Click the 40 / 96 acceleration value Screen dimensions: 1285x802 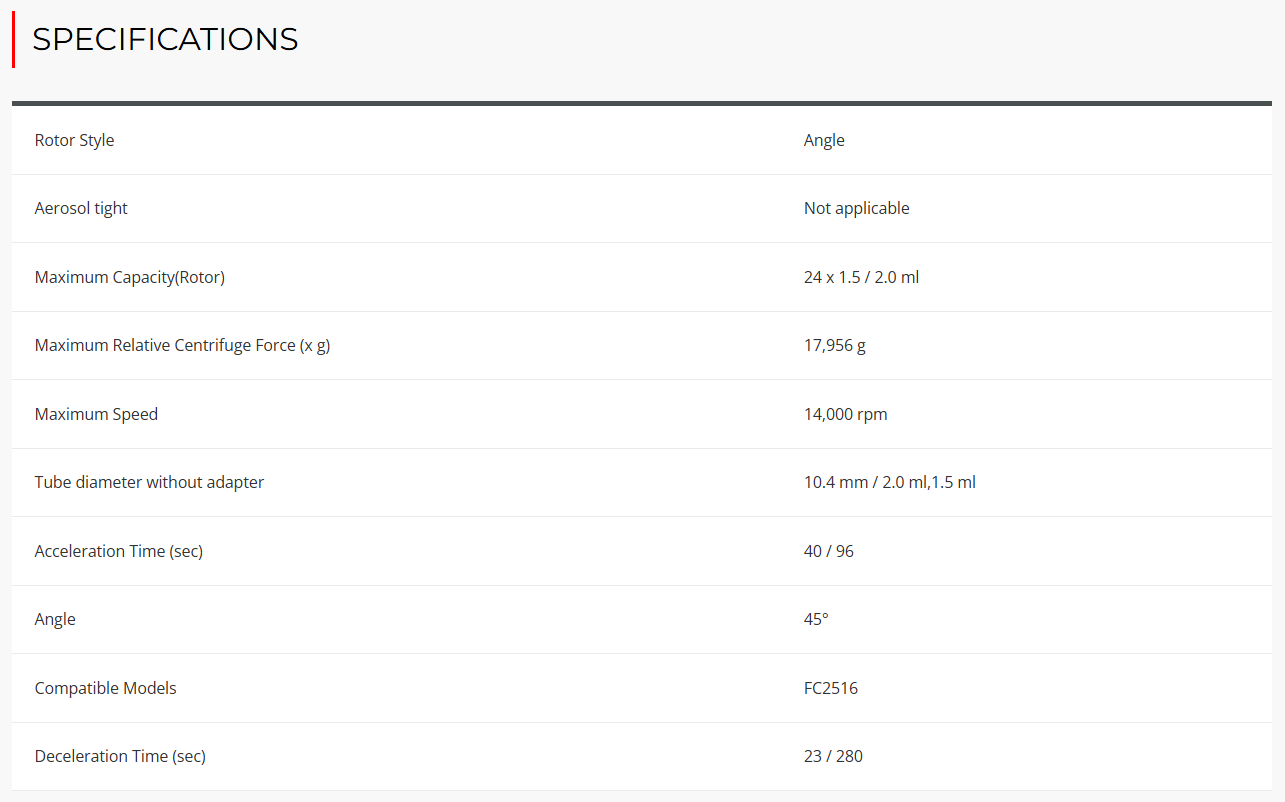[828, 551]
